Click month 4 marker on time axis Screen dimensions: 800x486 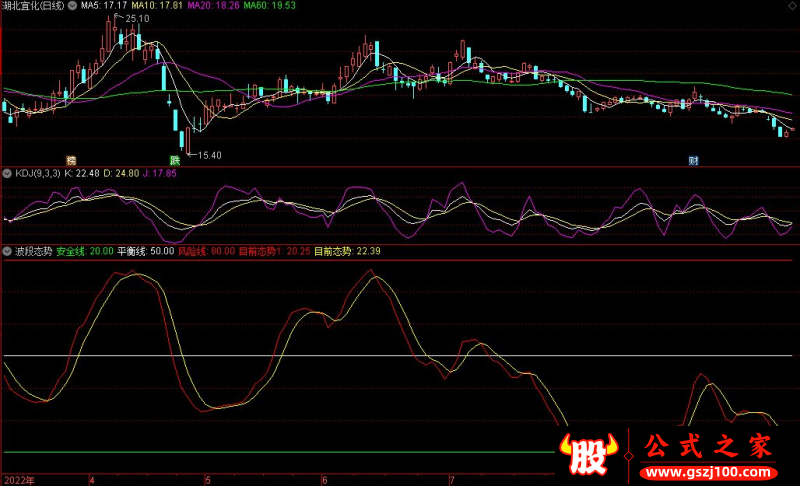[92, 480]
